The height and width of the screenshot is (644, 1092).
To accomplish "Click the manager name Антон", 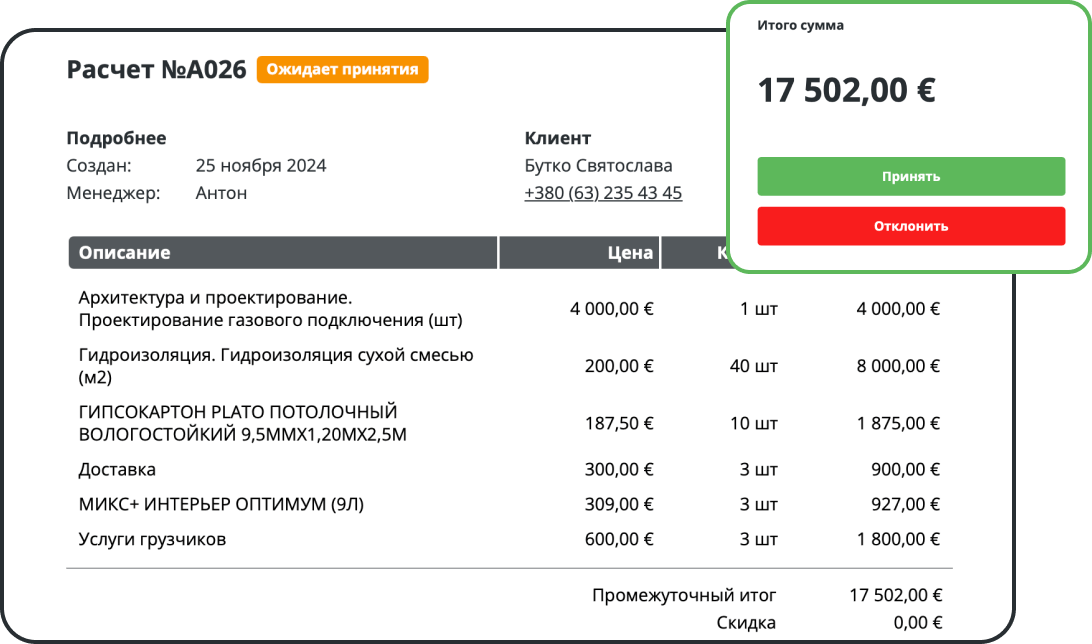I will coord(218,192).
